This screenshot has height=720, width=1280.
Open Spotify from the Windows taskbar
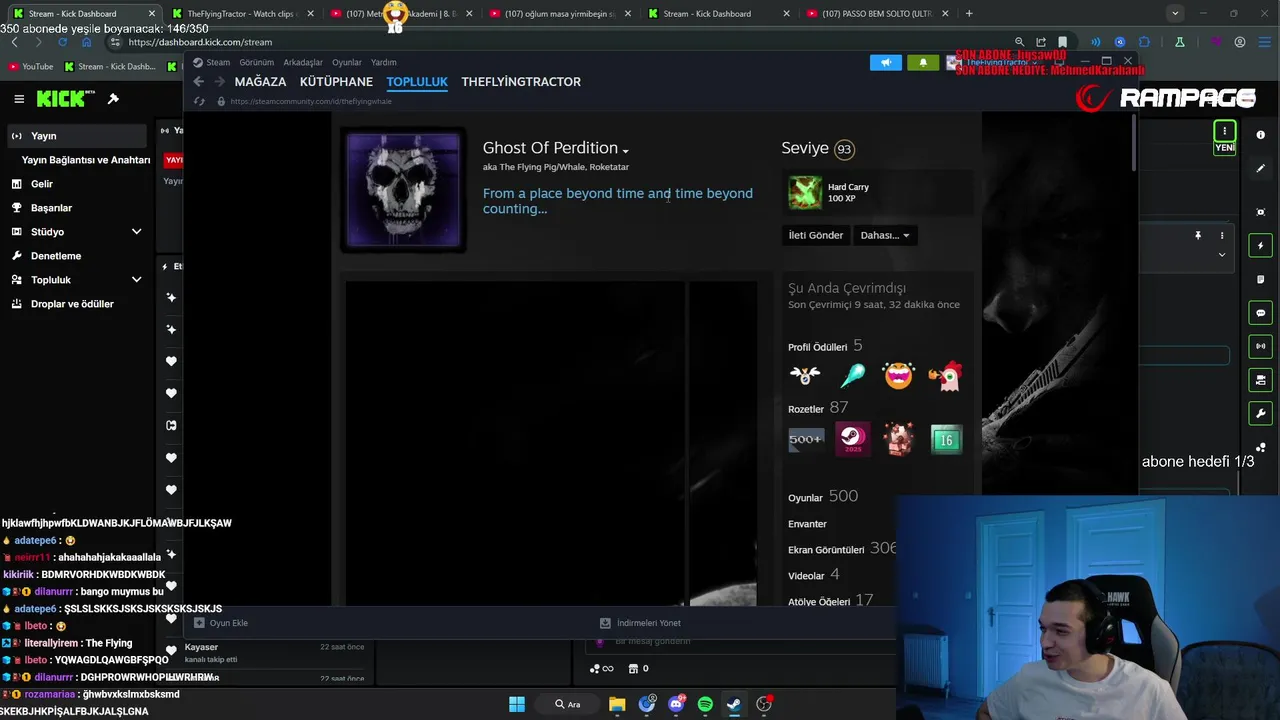coord(705,704)
